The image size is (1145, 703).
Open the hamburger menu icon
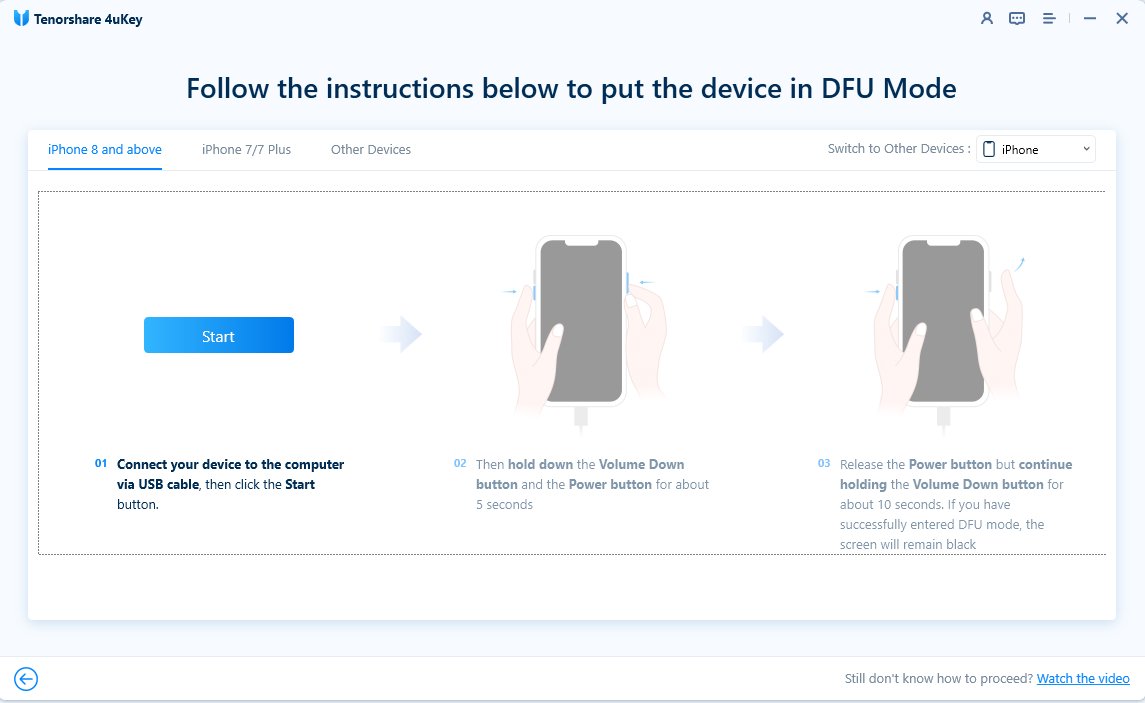[1048, 18]
